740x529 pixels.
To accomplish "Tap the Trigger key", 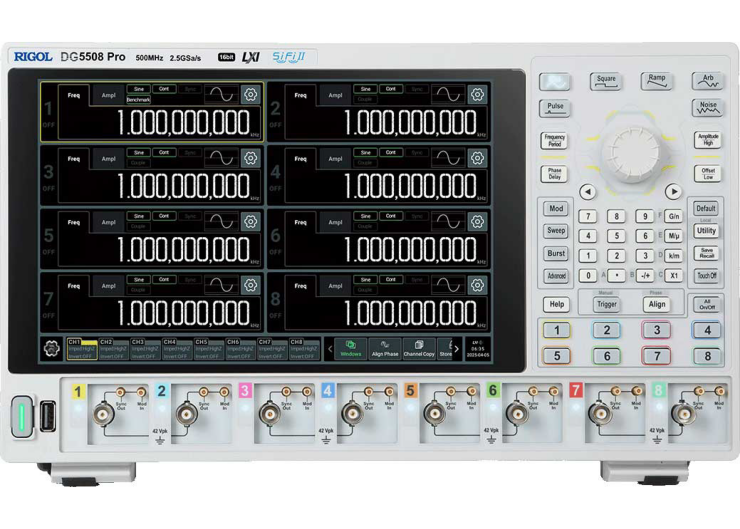I will click(607, 304).
